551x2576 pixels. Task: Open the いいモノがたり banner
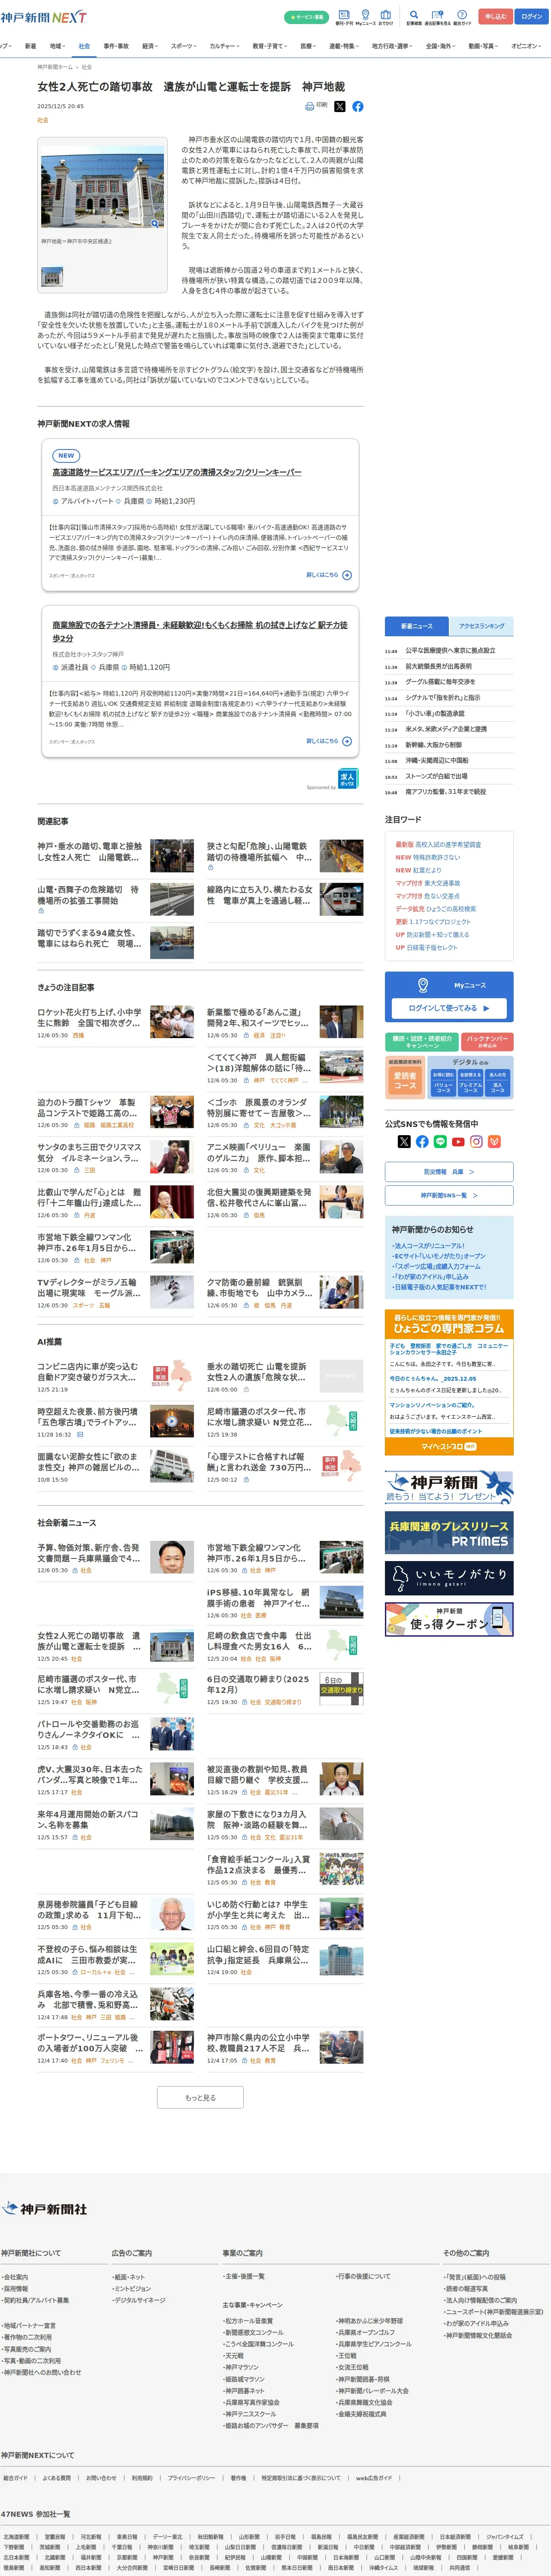(x=449, y=1577)
